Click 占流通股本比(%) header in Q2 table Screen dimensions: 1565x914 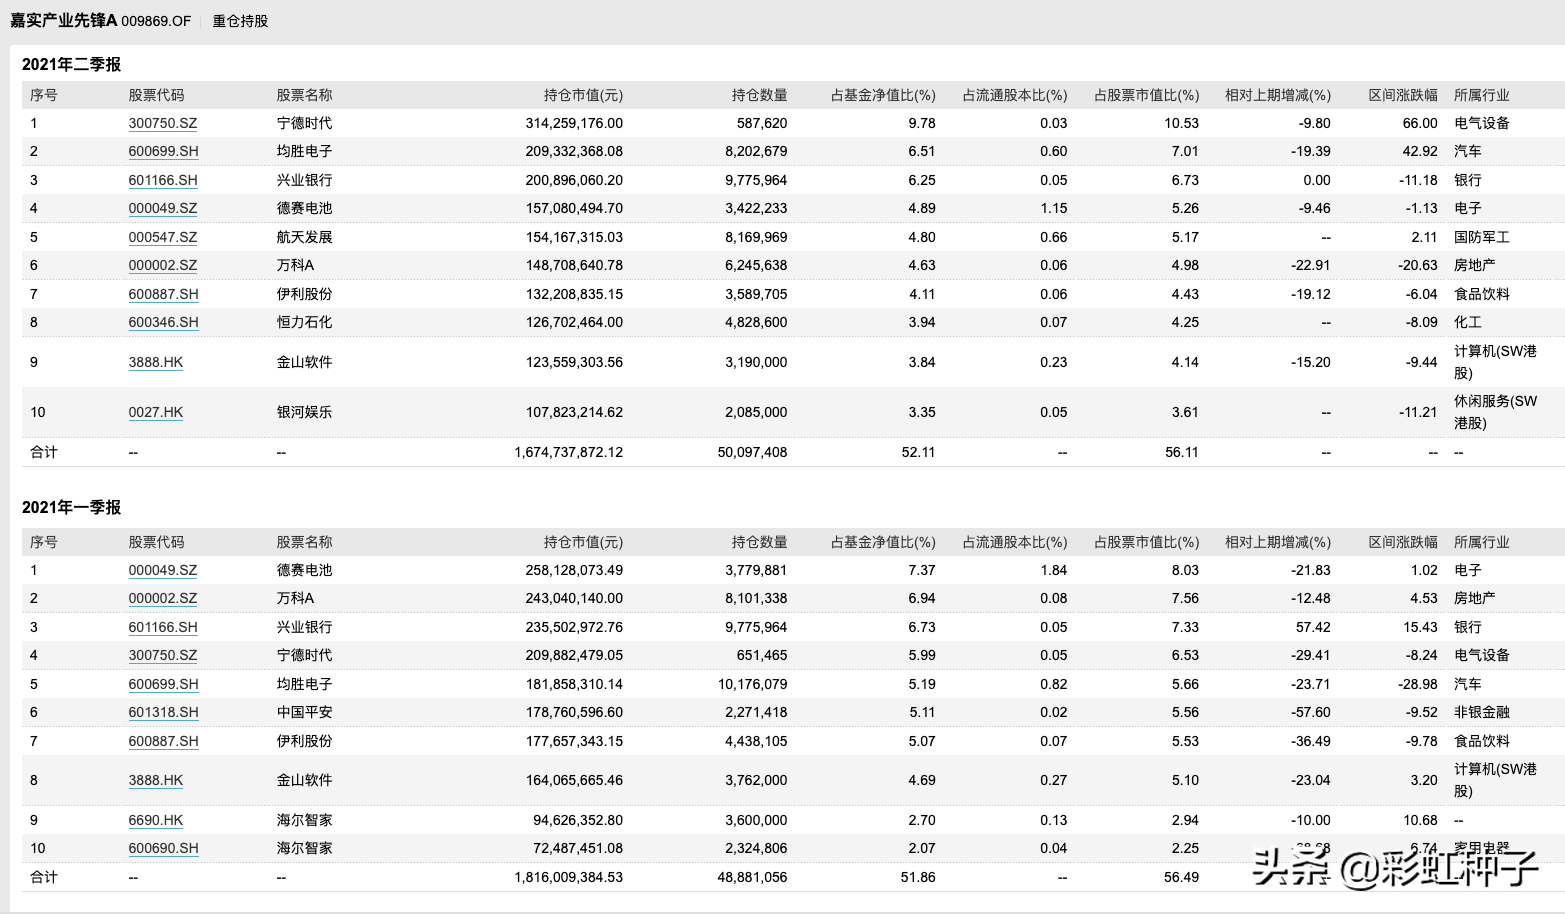pos(1015,95)
